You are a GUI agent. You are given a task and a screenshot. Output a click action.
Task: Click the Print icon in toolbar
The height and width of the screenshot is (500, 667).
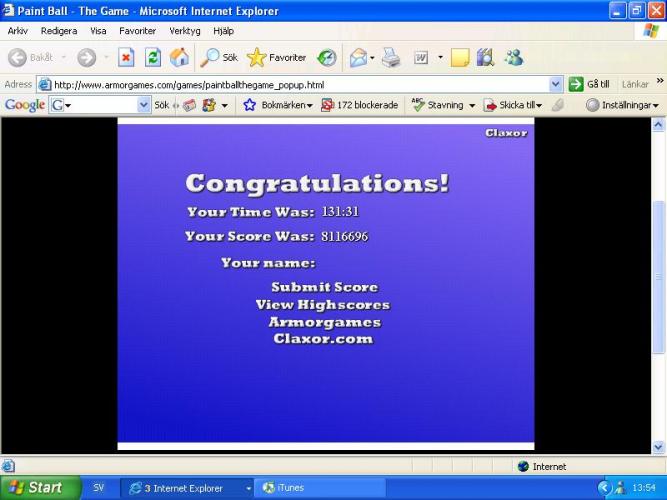click(x=392, y=58)
